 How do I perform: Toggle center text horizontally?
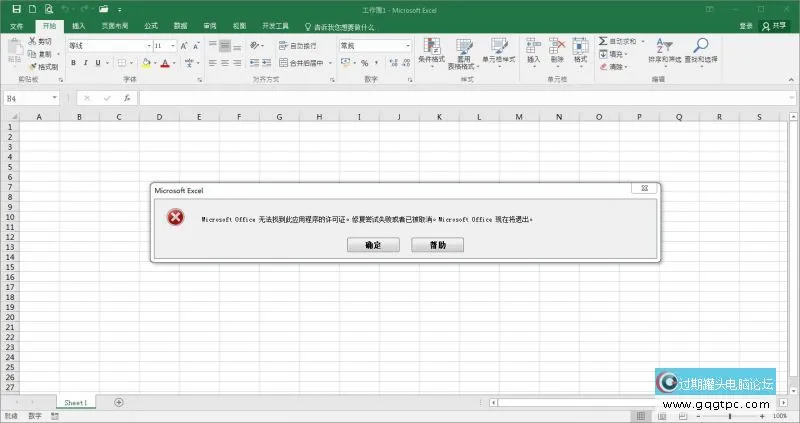[225, 63]
